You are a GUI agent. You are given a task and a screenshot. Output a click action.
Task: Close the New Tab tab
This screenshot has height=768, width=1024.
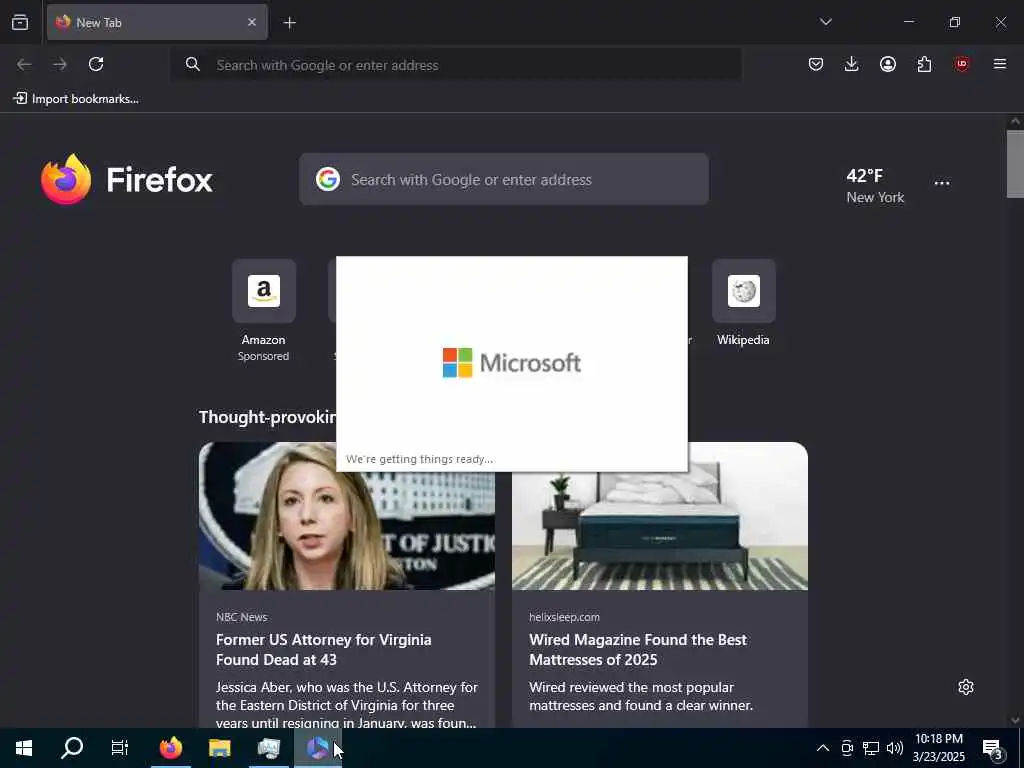(251, 22)
